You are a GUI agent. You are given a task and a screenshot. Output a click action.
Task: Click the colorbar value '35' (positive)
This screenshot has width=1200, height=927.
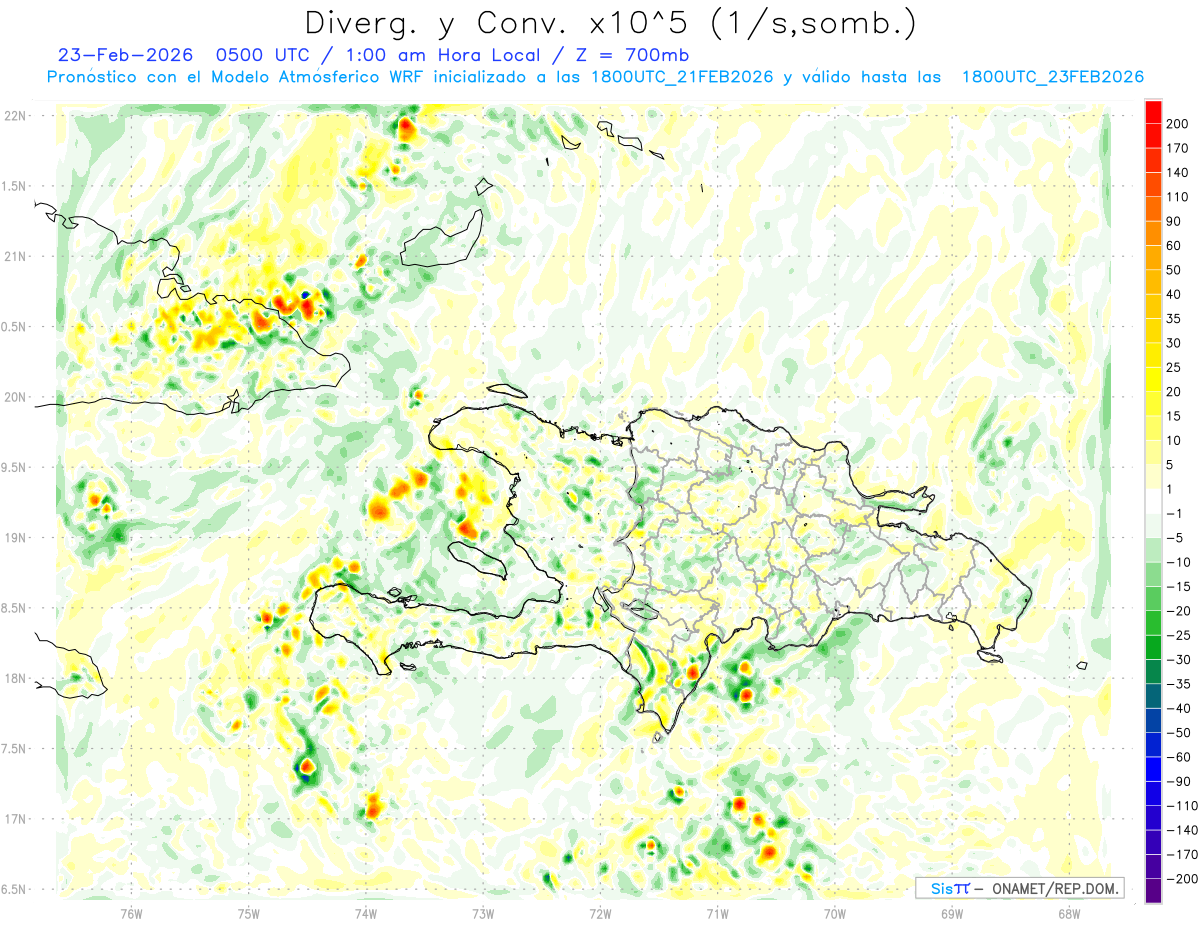click(x=1174, y=318)
